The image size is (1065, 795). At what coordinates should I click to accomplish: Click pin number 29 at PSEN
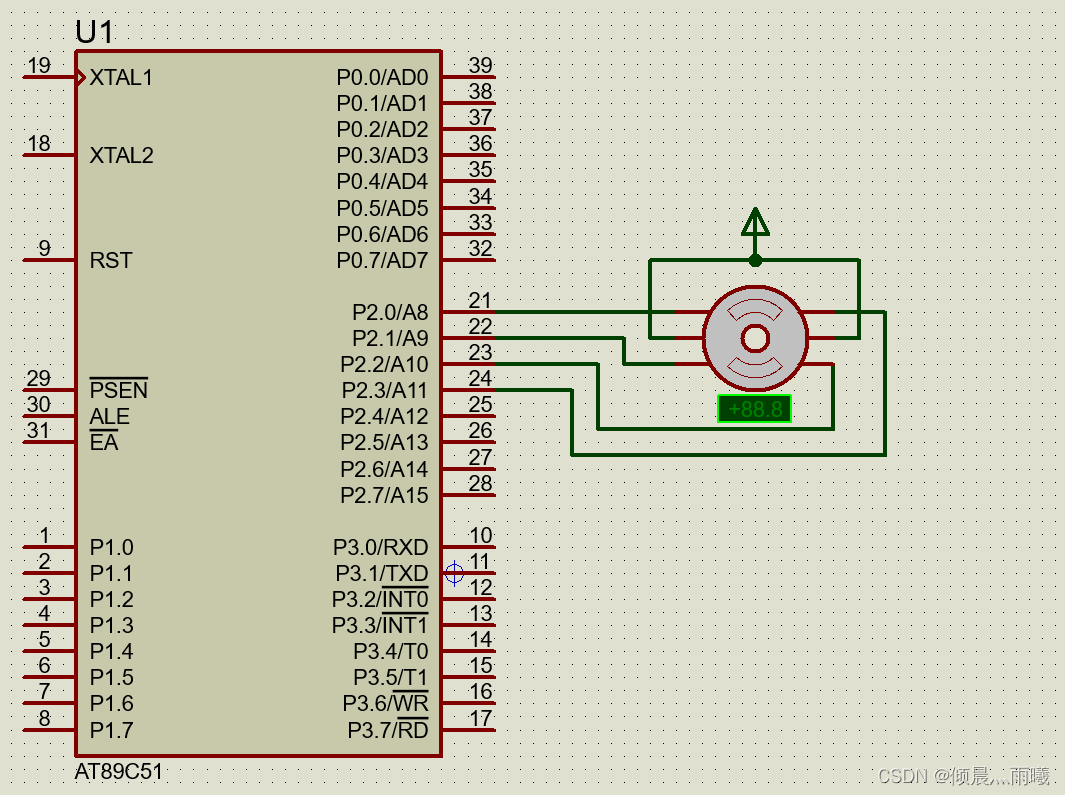tap(39, 378)
